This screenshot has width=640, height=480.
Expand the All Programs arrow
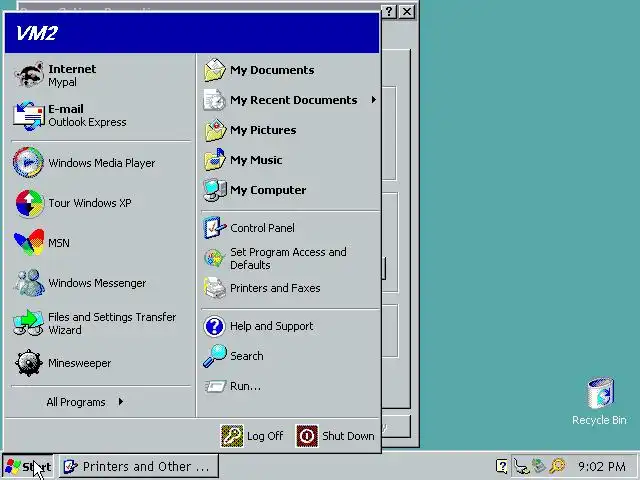pos(121,402)
